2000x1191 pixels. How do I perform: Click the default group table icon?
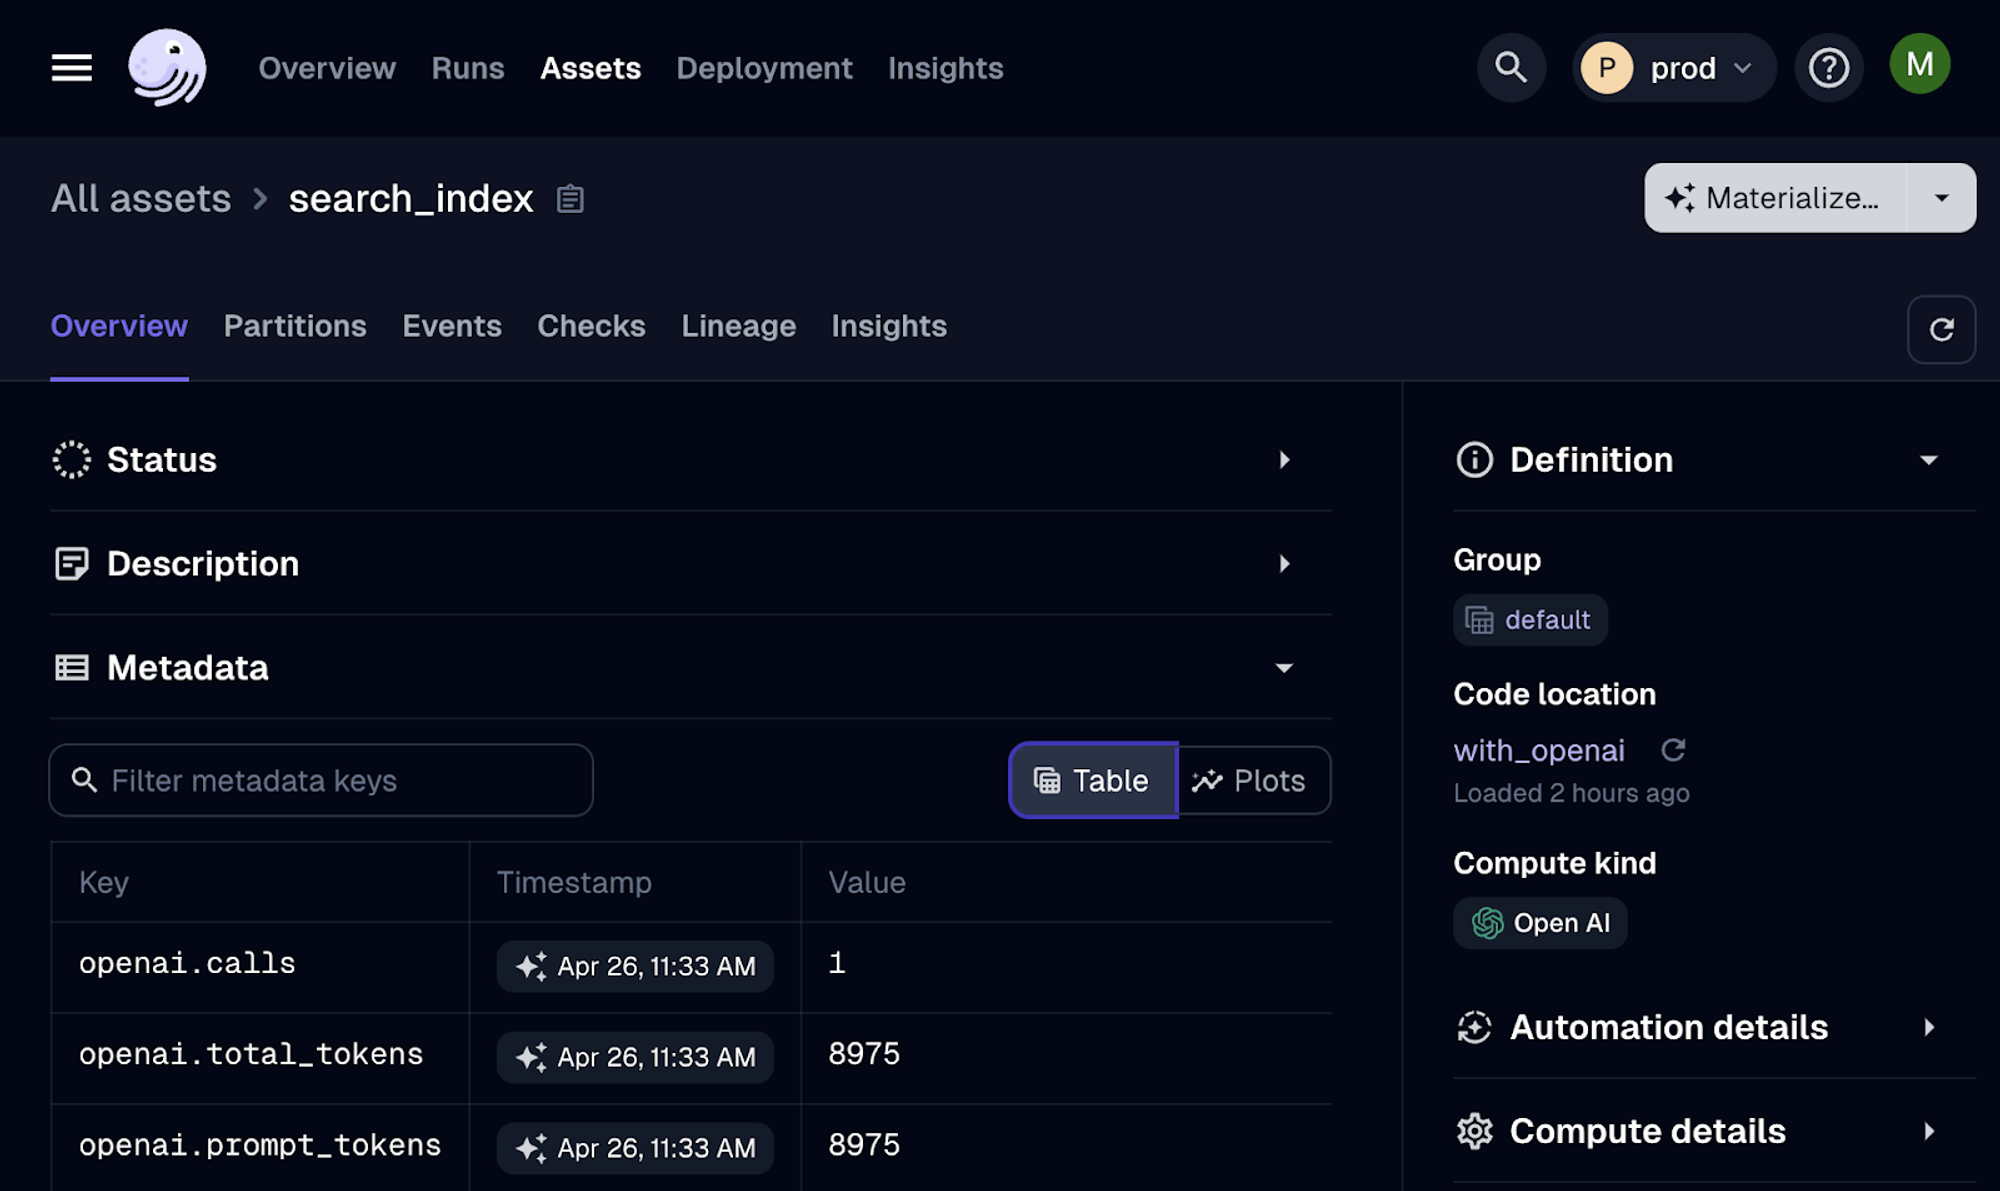(x=1479, y=620)
